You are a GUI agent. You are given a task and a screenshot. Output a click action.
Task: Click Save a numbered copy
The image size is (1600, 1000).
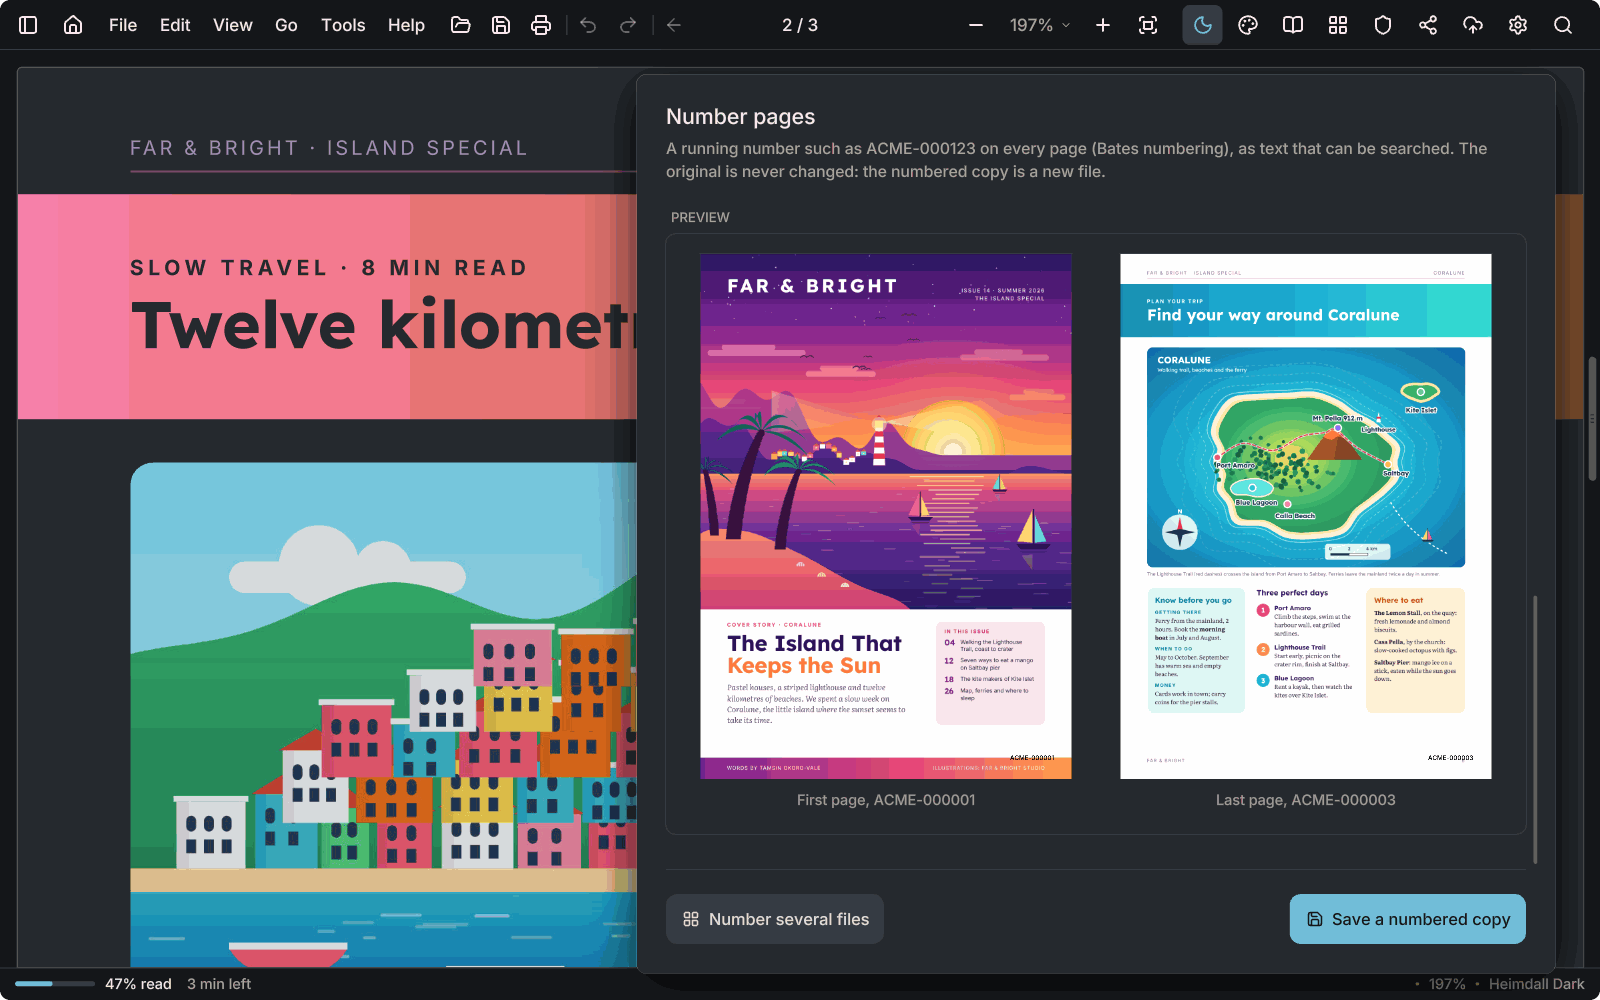point(1408,919)
